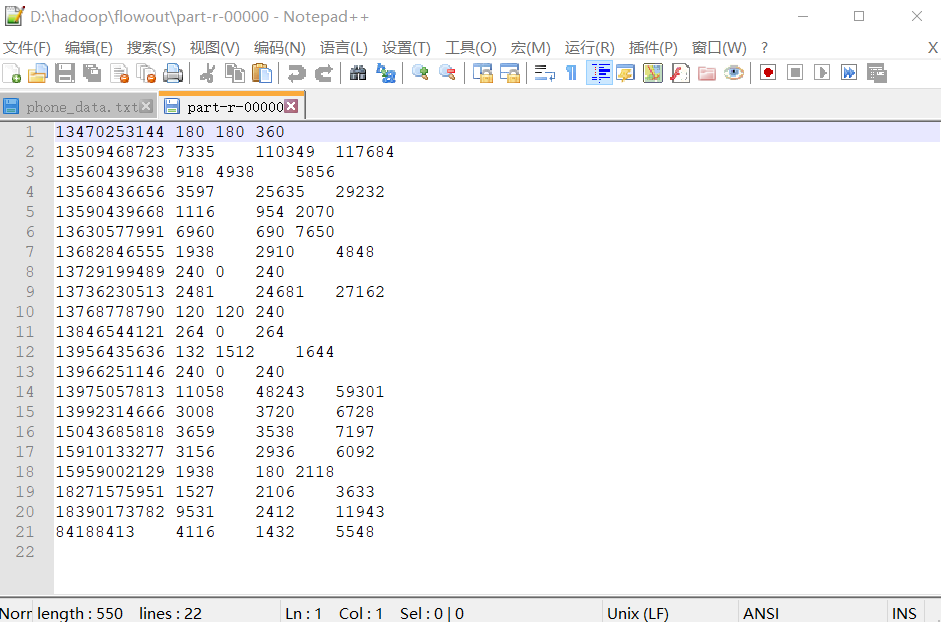Click the Save floppy disk icon
Image resolution: width=941 pixels, height=622 pixels.
click(65, 73)
